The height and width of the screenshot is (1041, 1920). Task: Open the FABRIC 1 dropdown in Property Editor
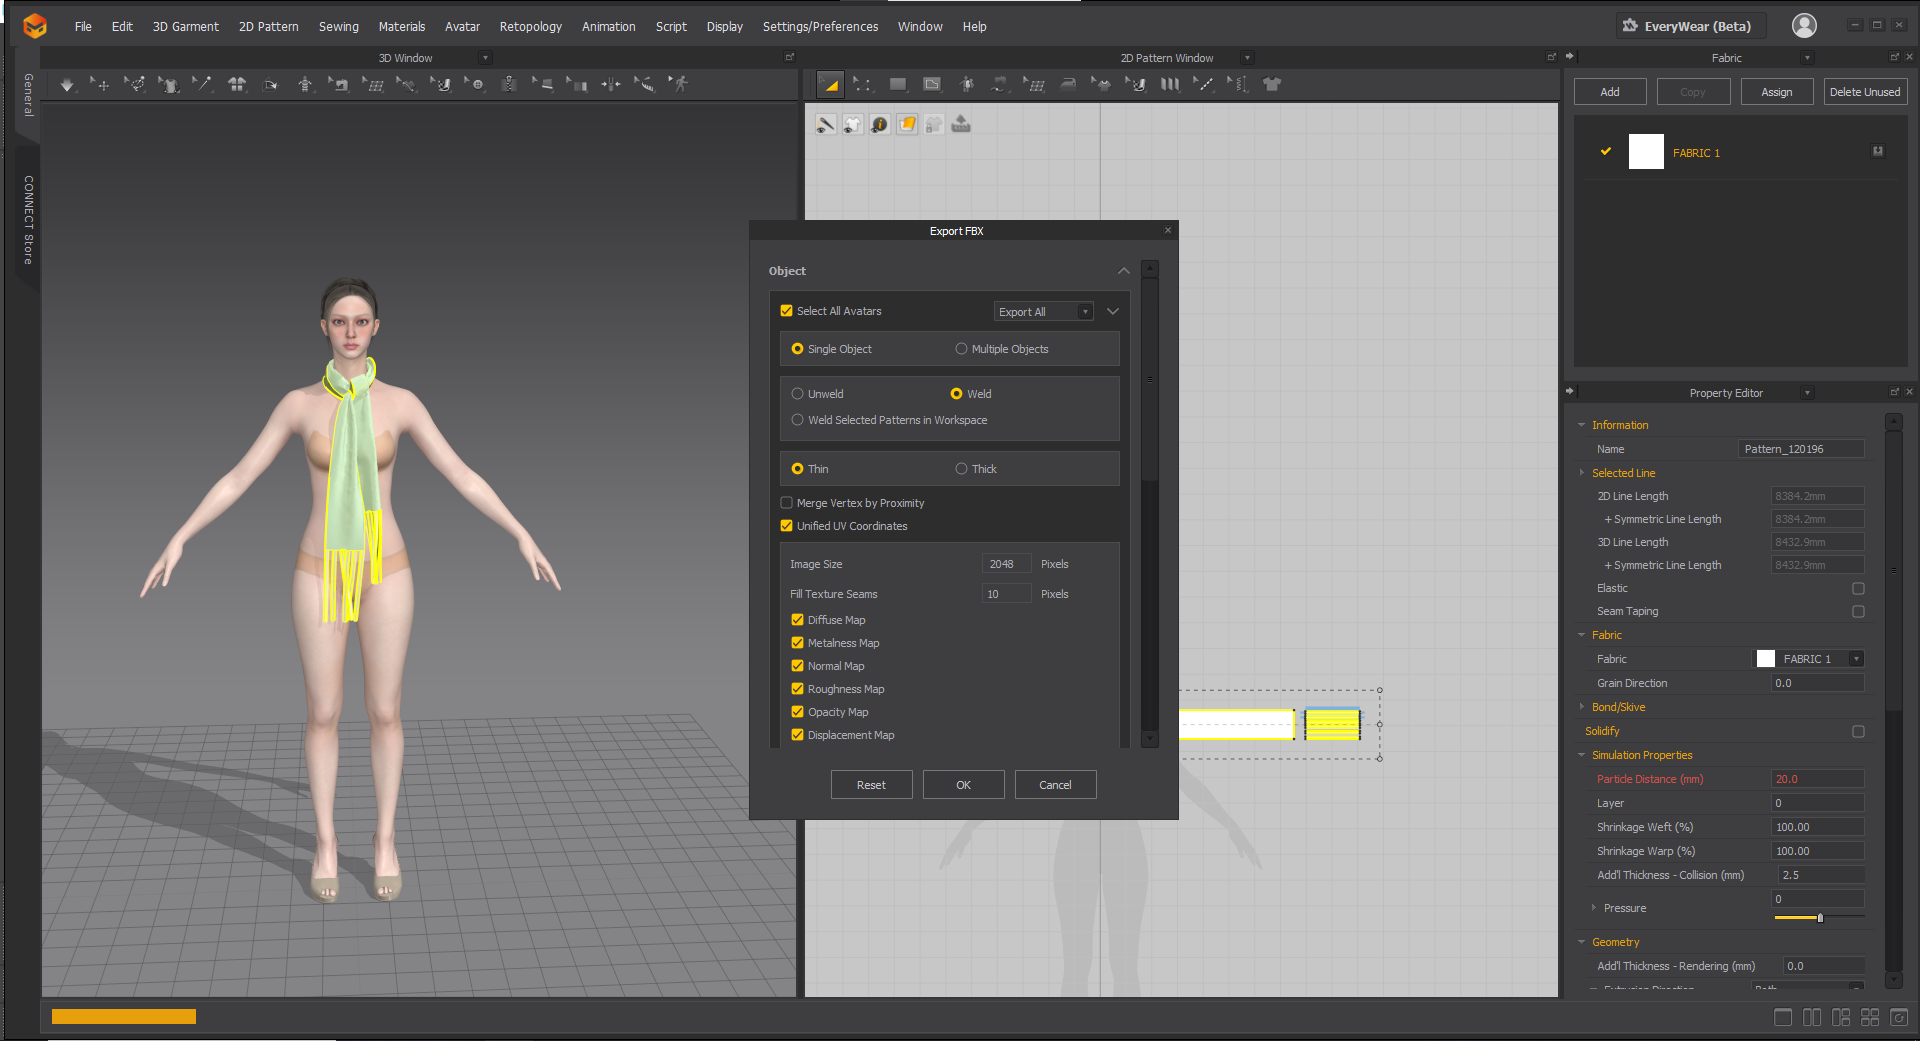[1856, 659]
